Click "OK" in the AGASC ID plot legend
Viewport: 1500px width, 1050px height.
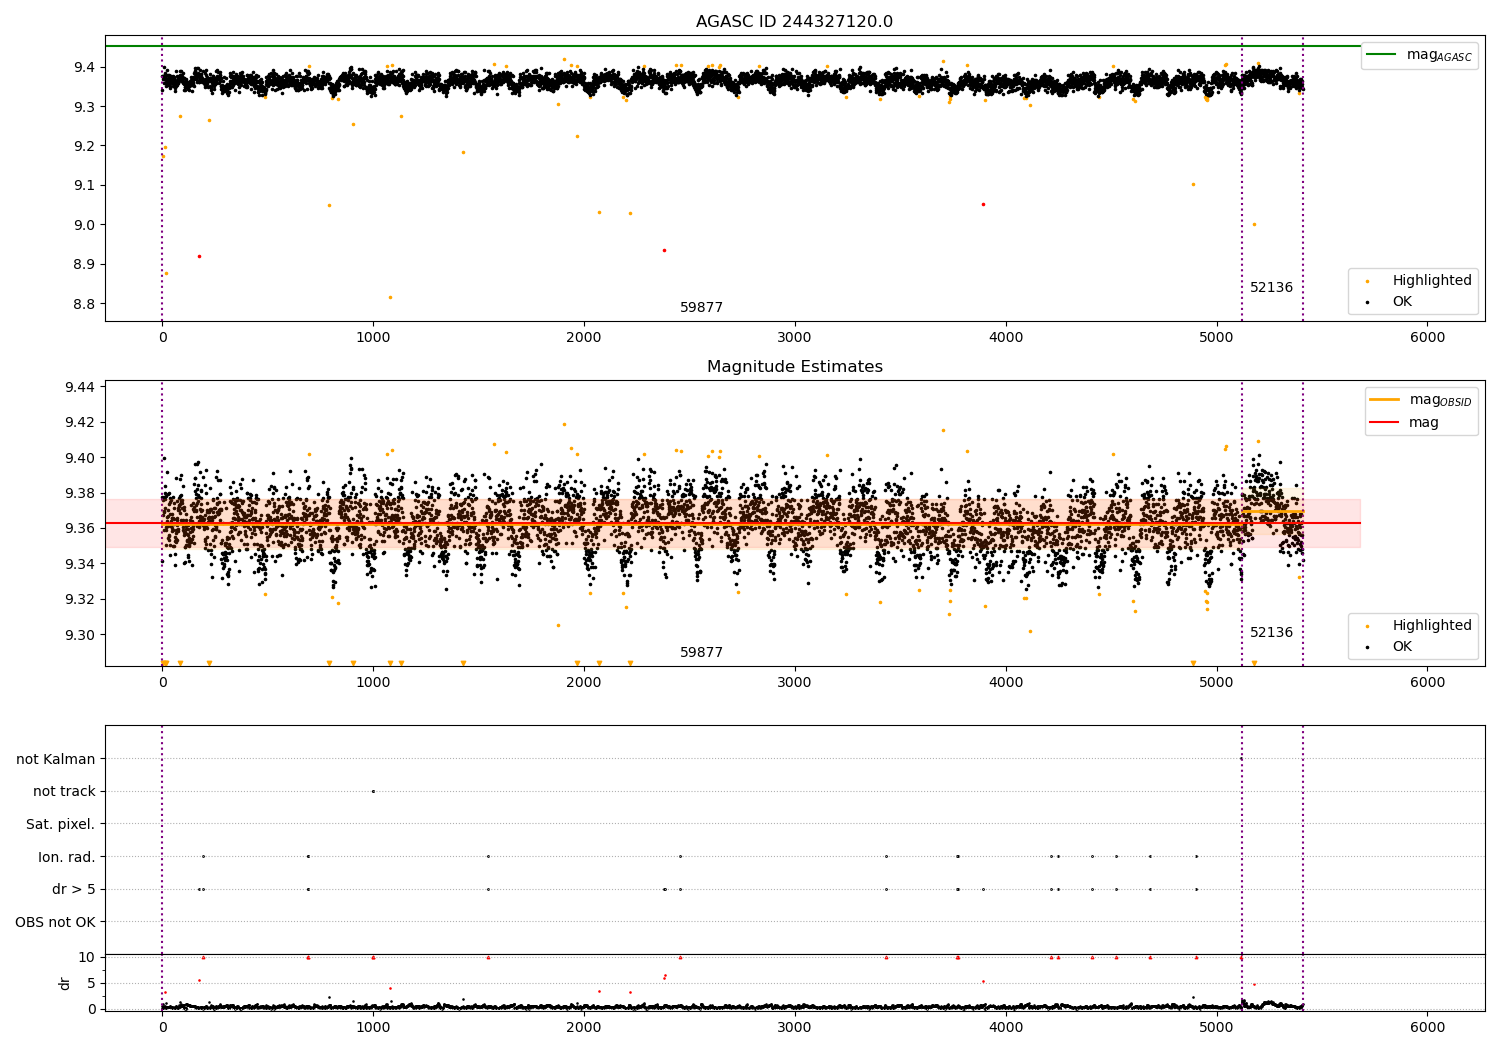(x=1385, y=302)
